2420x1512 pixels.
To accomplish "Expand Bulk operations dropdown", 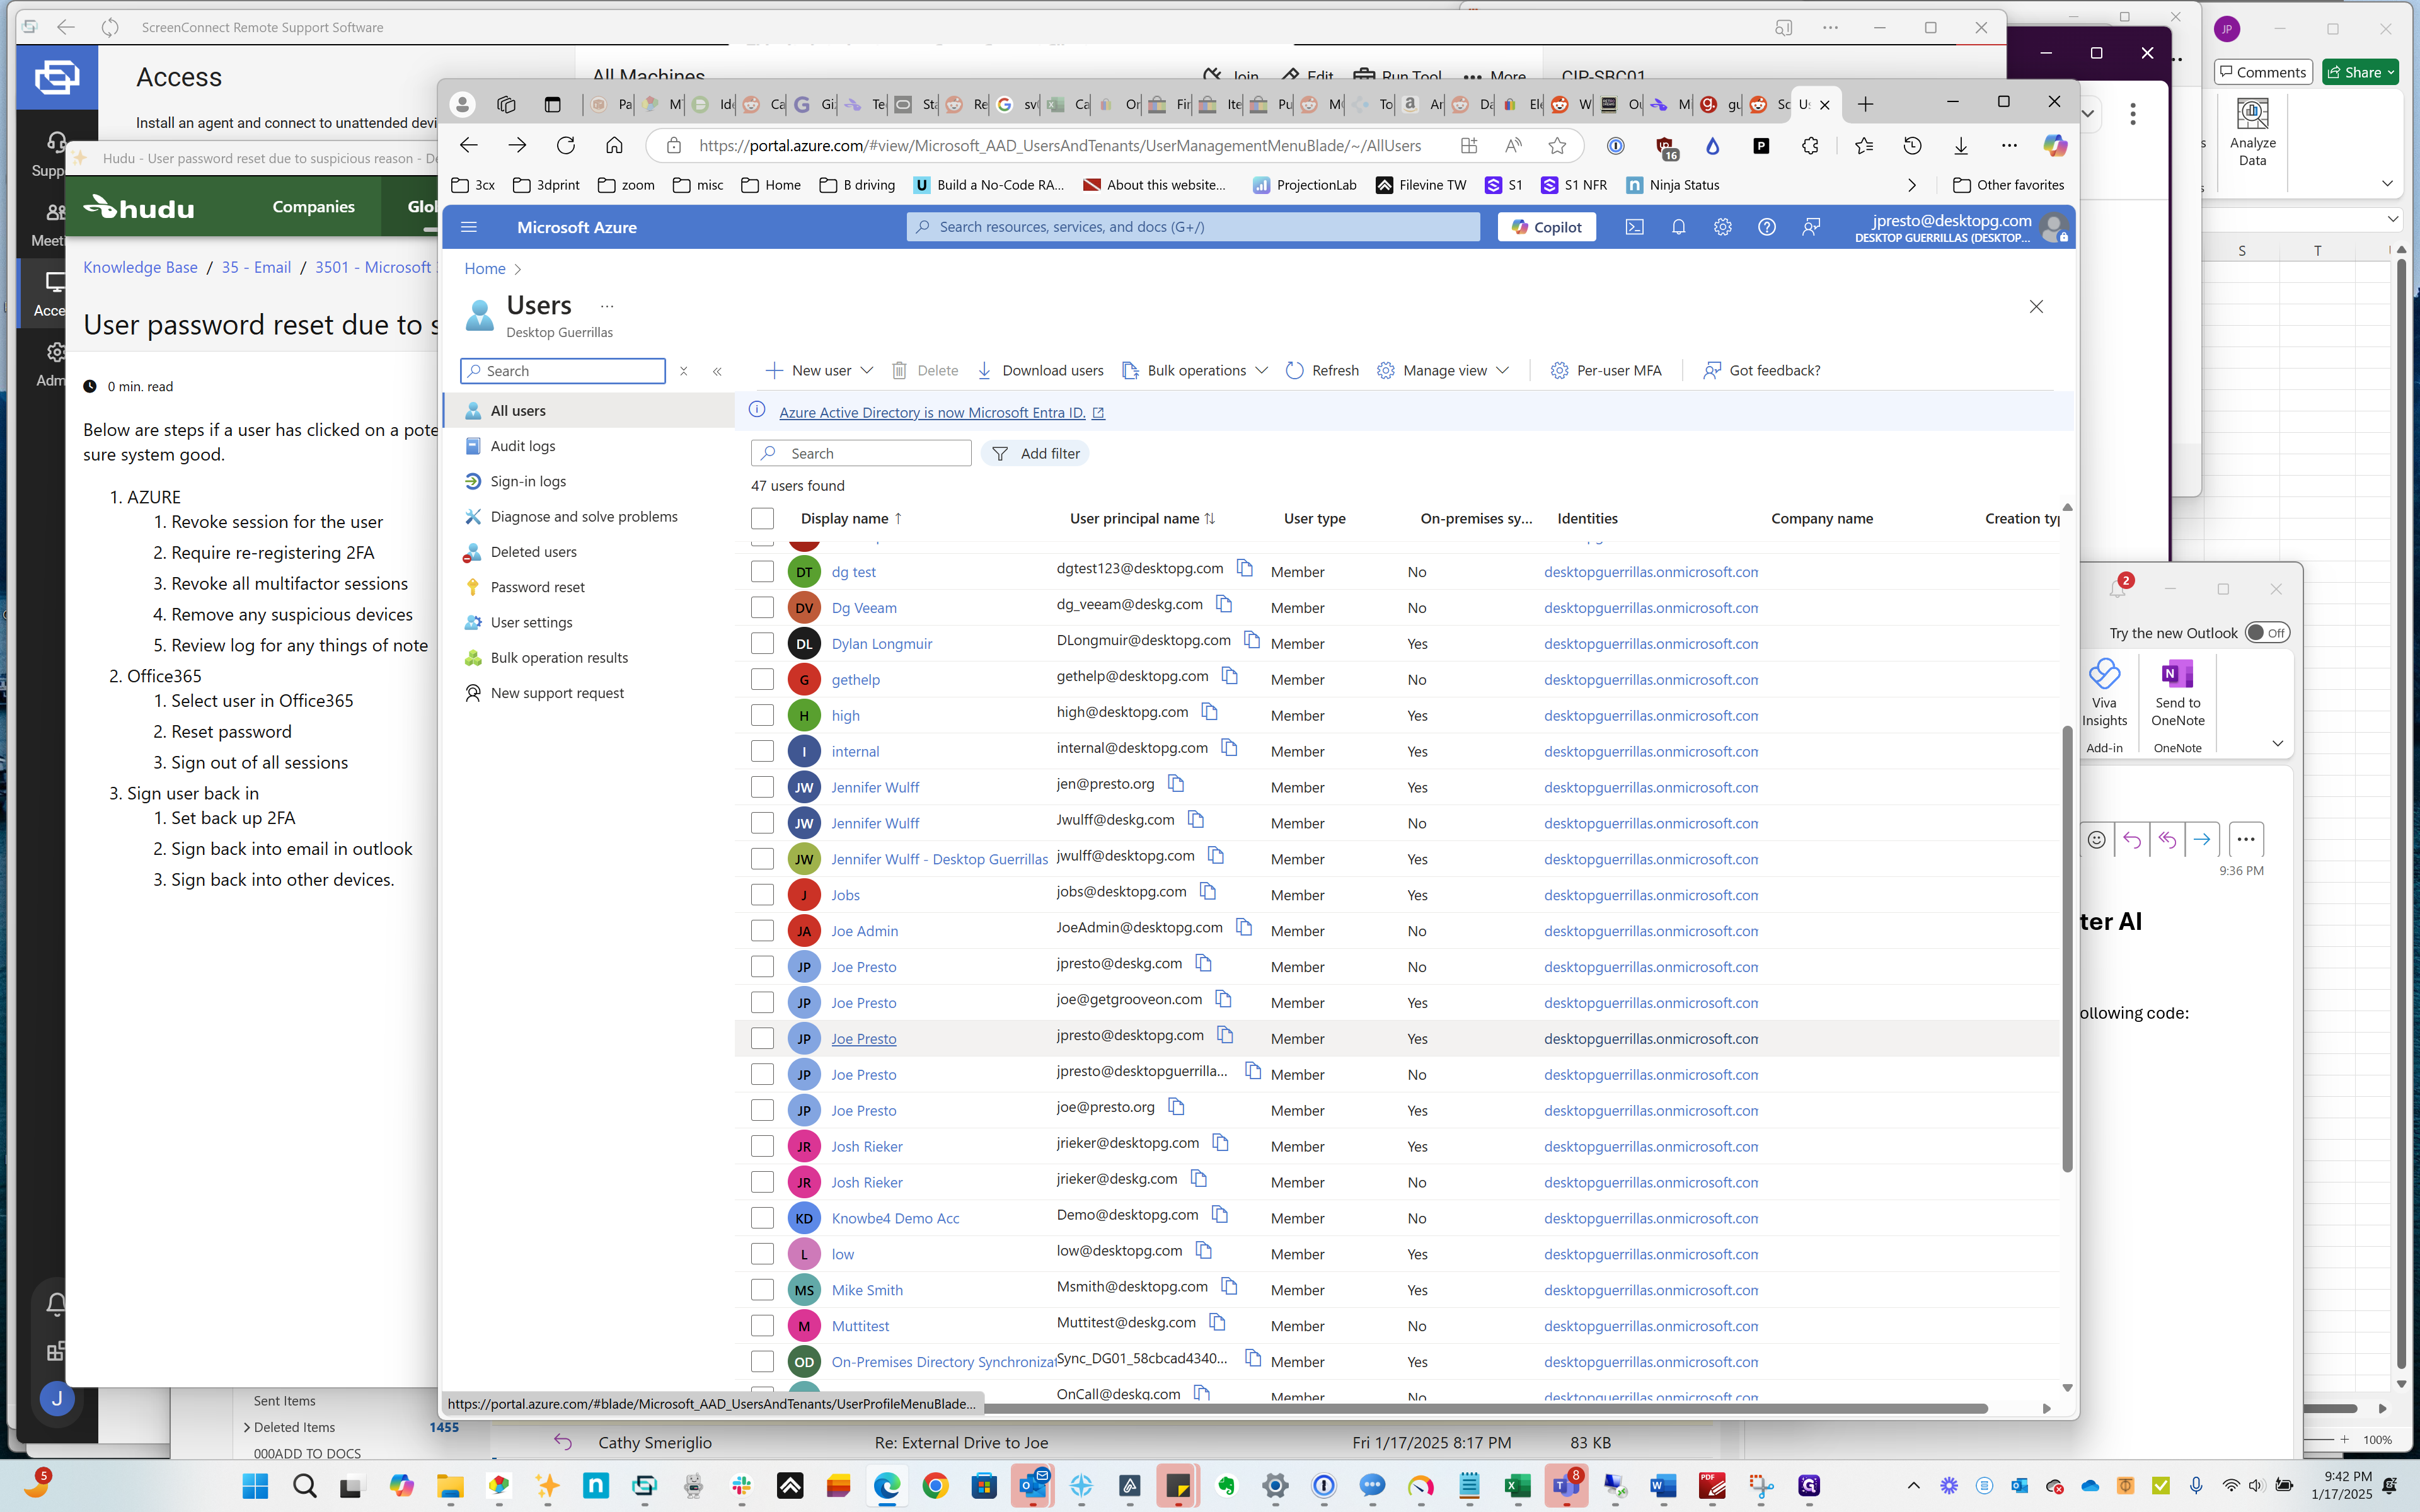I will coord(1262,370).
